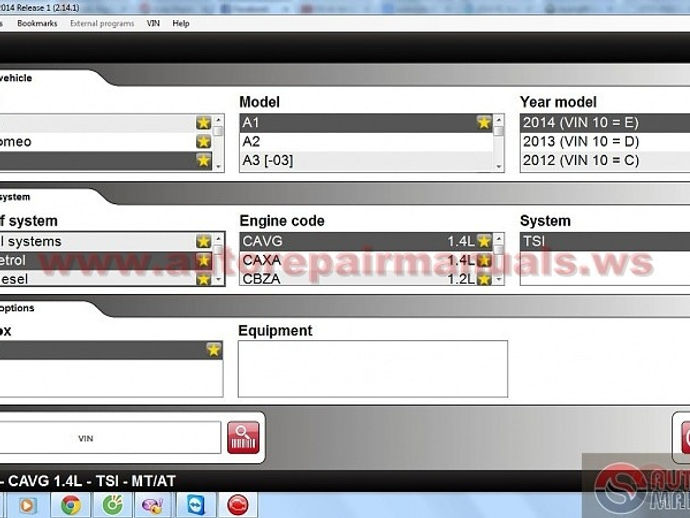Open the media player taskbar icon
The width and height of the screenshot is (690, 518).
[x=27, y=505]
